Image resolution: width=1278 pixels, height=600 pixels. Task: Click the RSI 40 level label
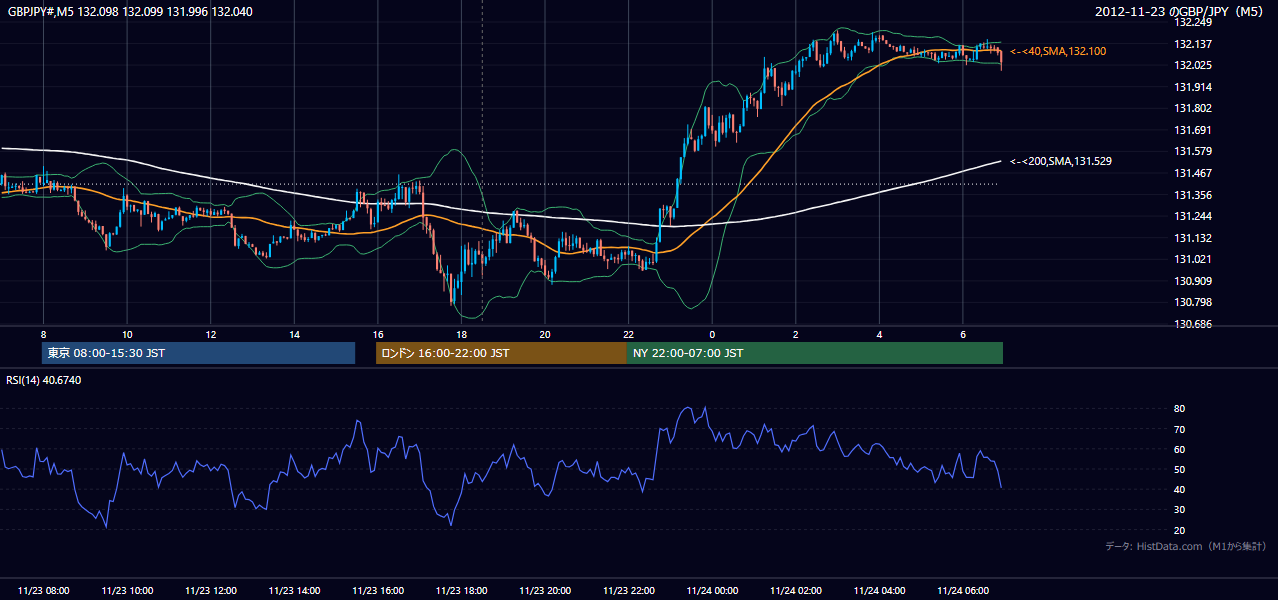pos(1179,489)
